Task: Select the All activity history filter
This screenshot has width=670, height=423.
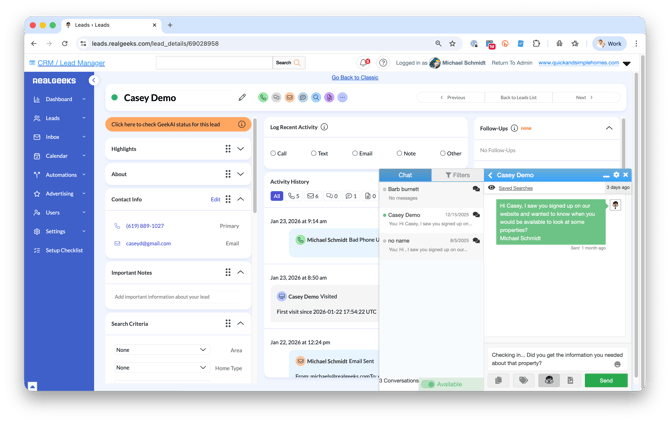Action: point(277,196)
